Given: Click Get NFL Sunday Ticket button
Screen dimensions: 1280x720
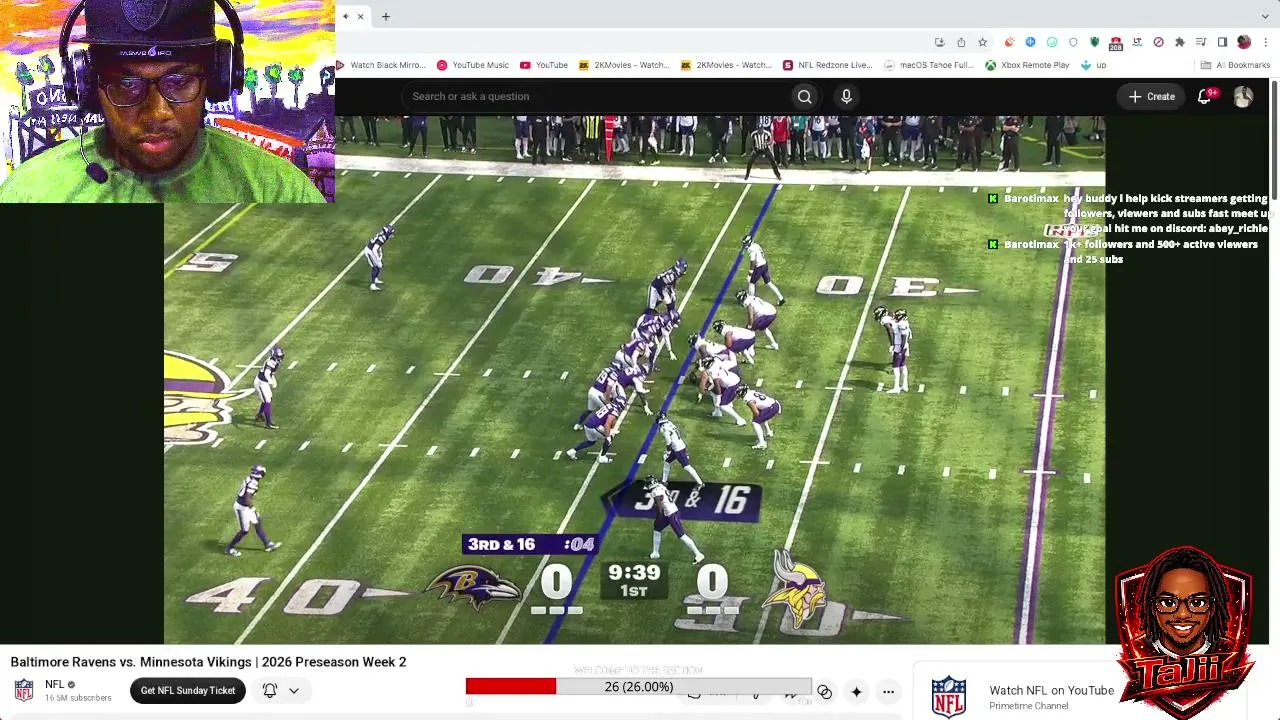Looking at the screenshot, I should coord(188,690).
